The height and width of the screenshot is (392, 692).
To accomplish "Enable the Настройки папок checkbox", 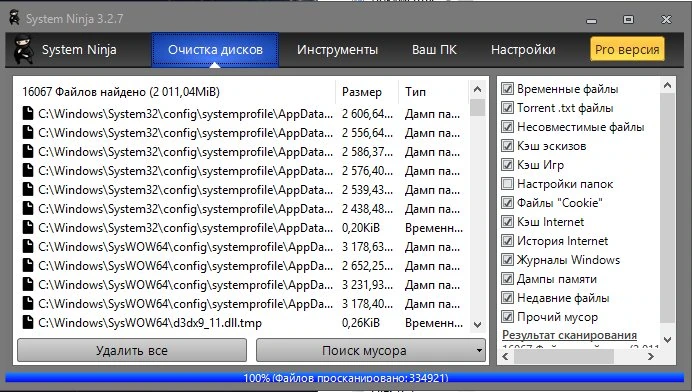I will click(508, 184).
